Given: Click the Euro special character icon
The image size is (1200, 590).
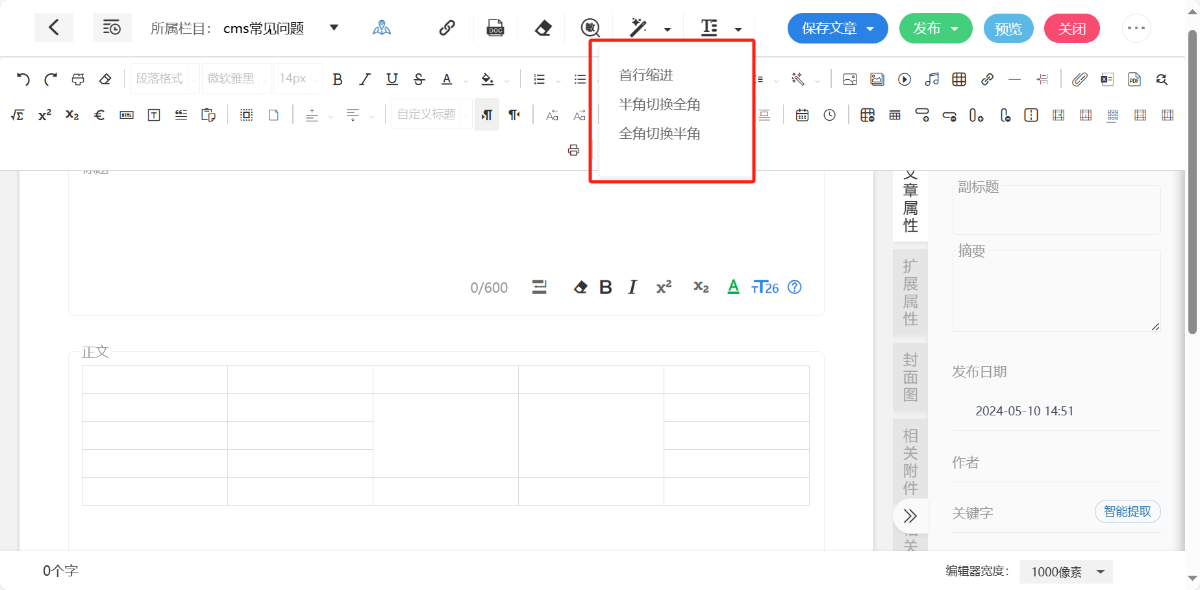Looking at the screenshot, I should pos(99,115).
